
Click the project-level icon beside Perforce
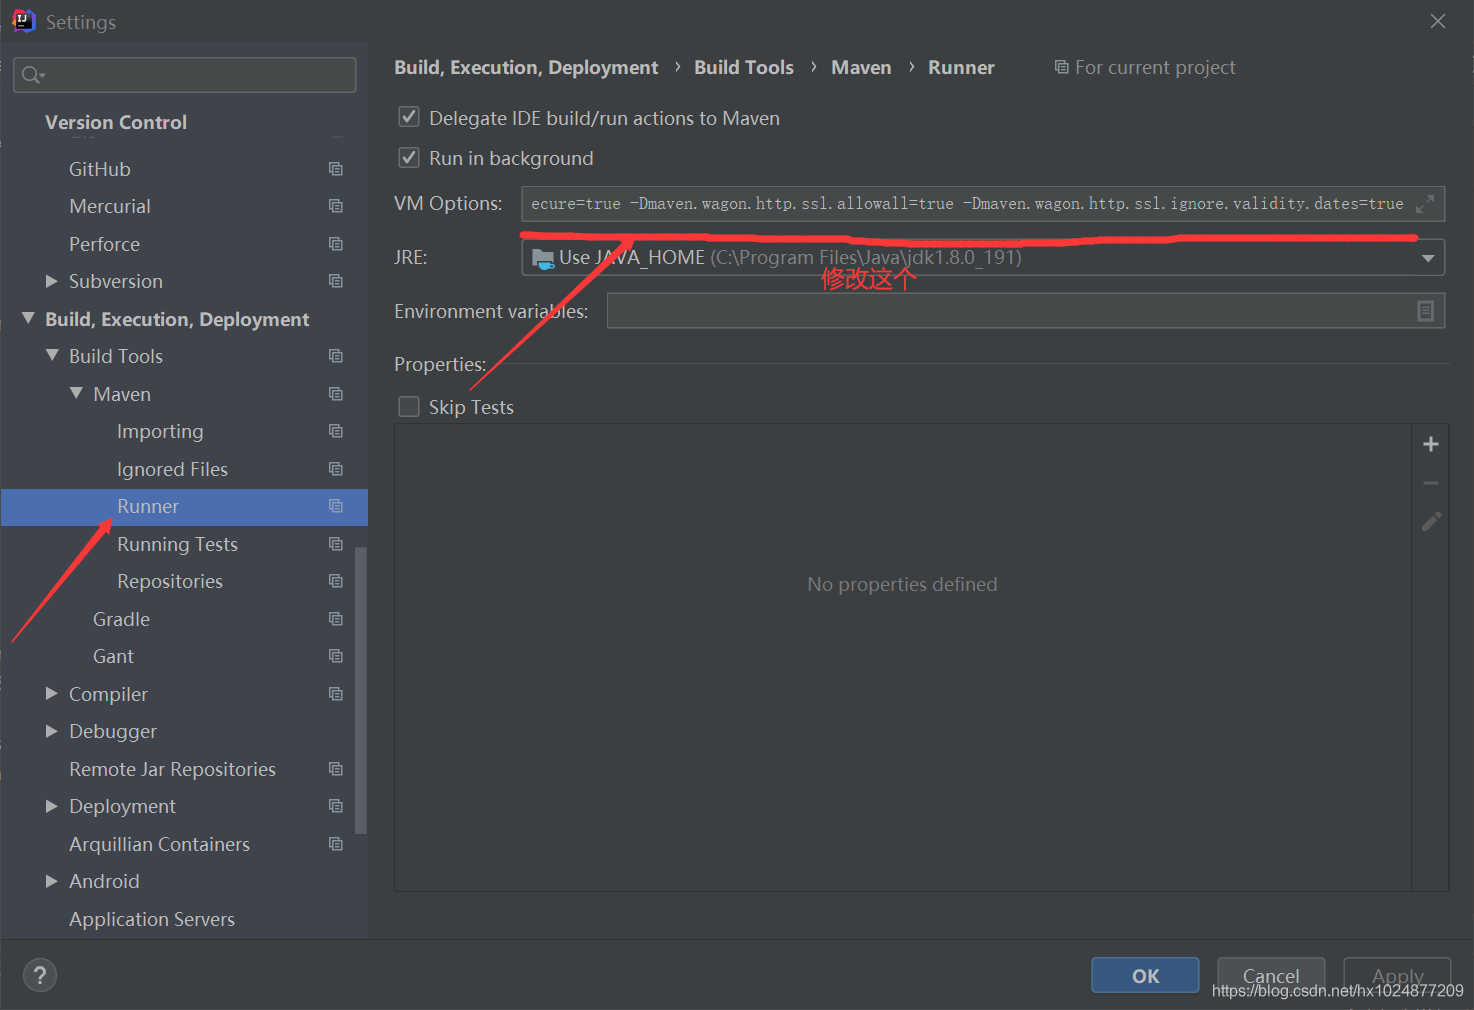[336, 244]
